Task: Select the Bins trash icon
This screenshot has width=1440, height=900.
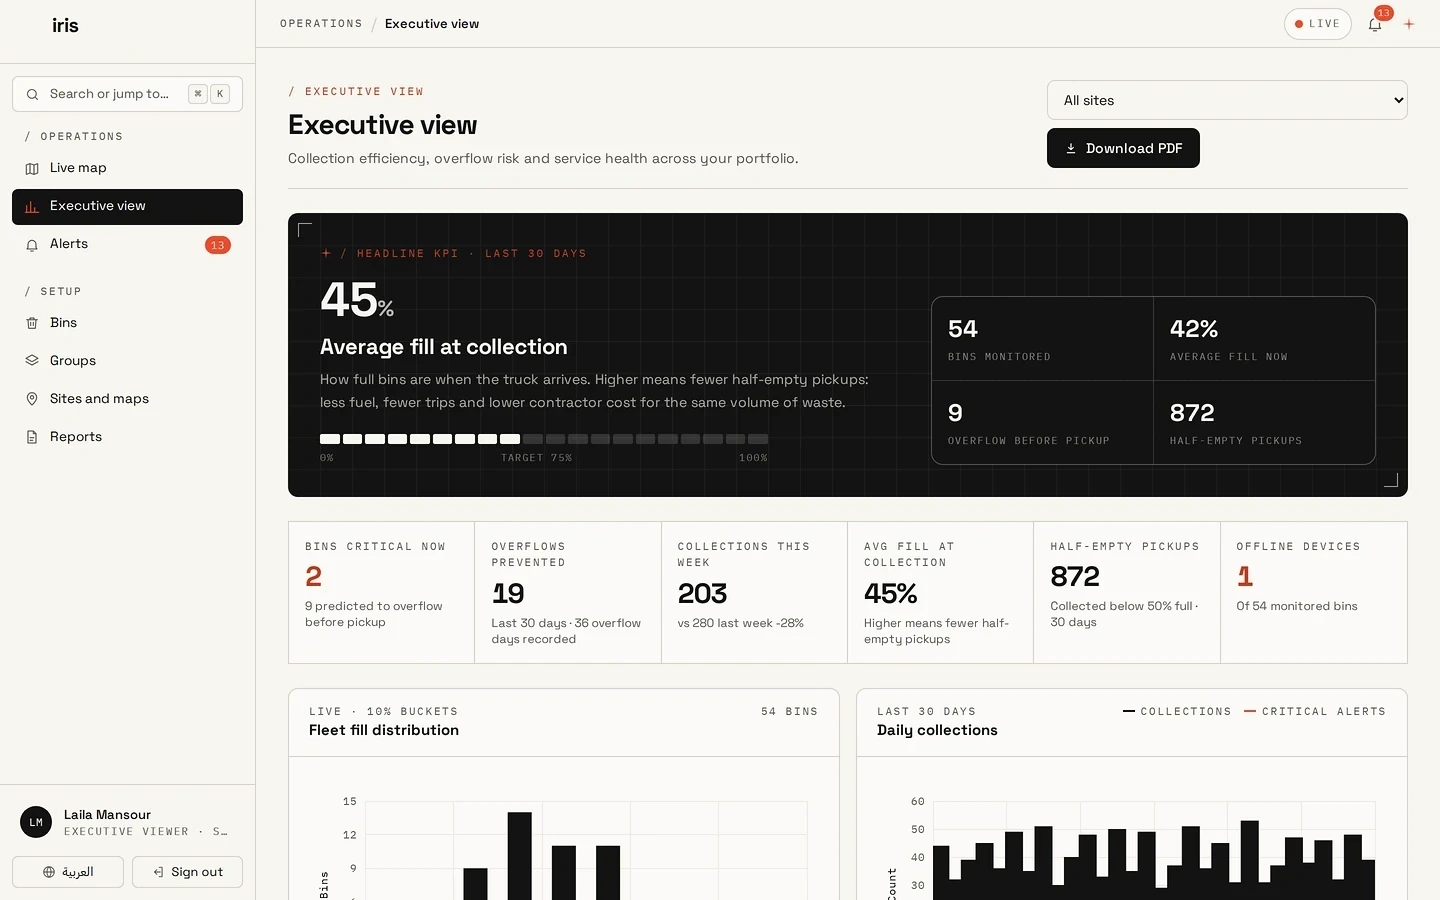Action: (32, 323)
